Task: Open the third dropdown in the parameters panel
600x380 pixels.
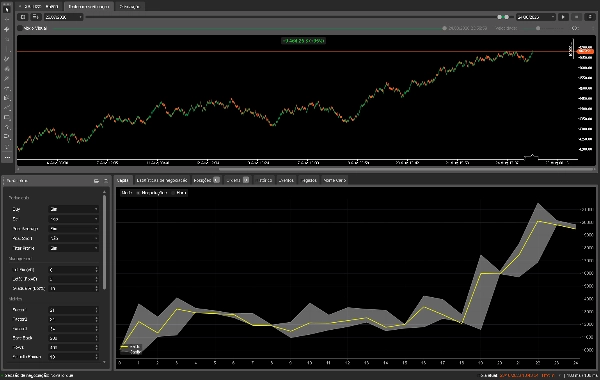Action: coord(73,228)
